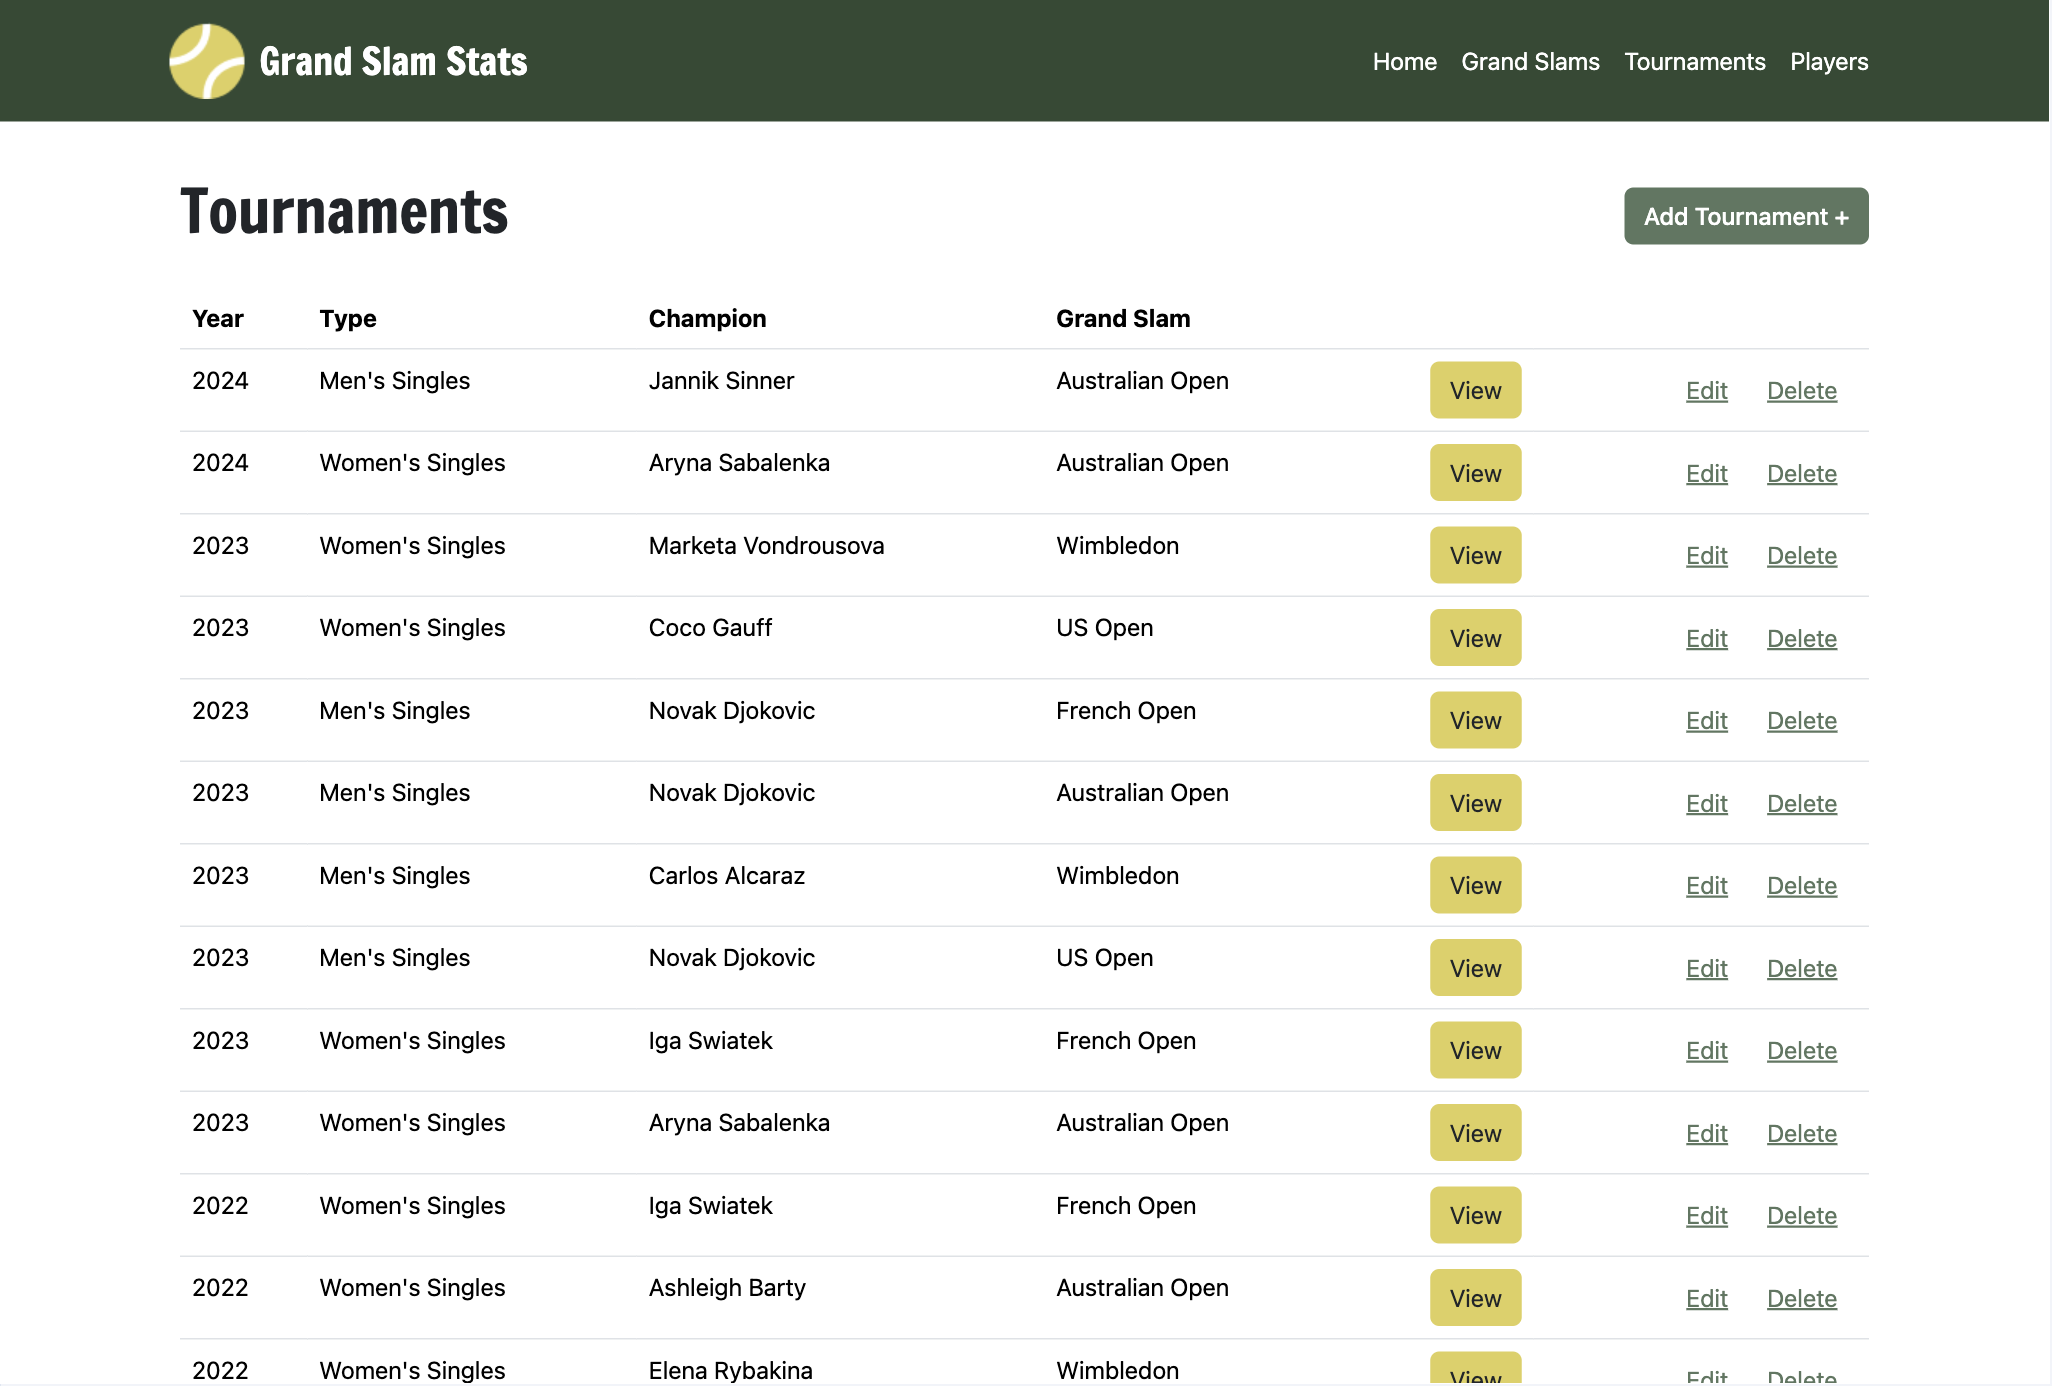The height and width of the screenshot is (1386, 2052).
Task: Click the Add Tournament button
Action: pos(1745,216)
